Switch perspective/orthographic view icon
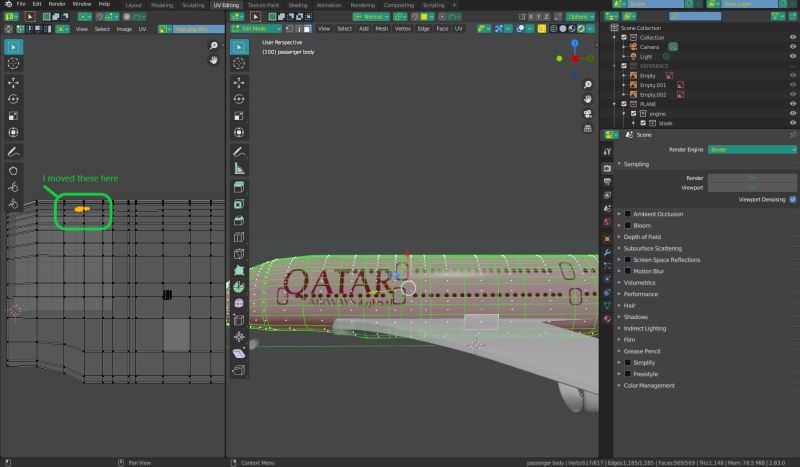The width and height of the screenshot is (800, 467). (x=588, y=129)
